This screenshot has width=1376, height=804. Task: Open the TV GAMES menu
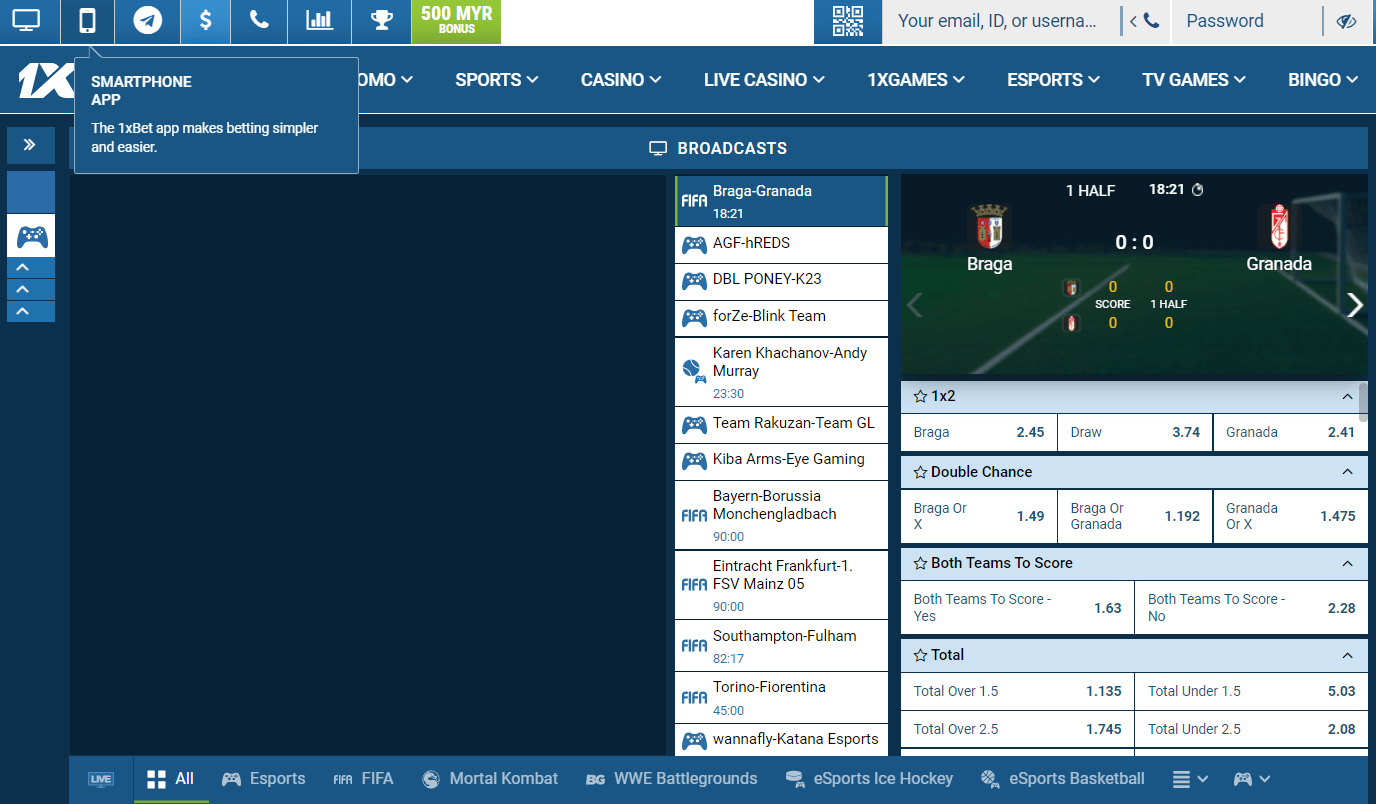[1194, 80]
